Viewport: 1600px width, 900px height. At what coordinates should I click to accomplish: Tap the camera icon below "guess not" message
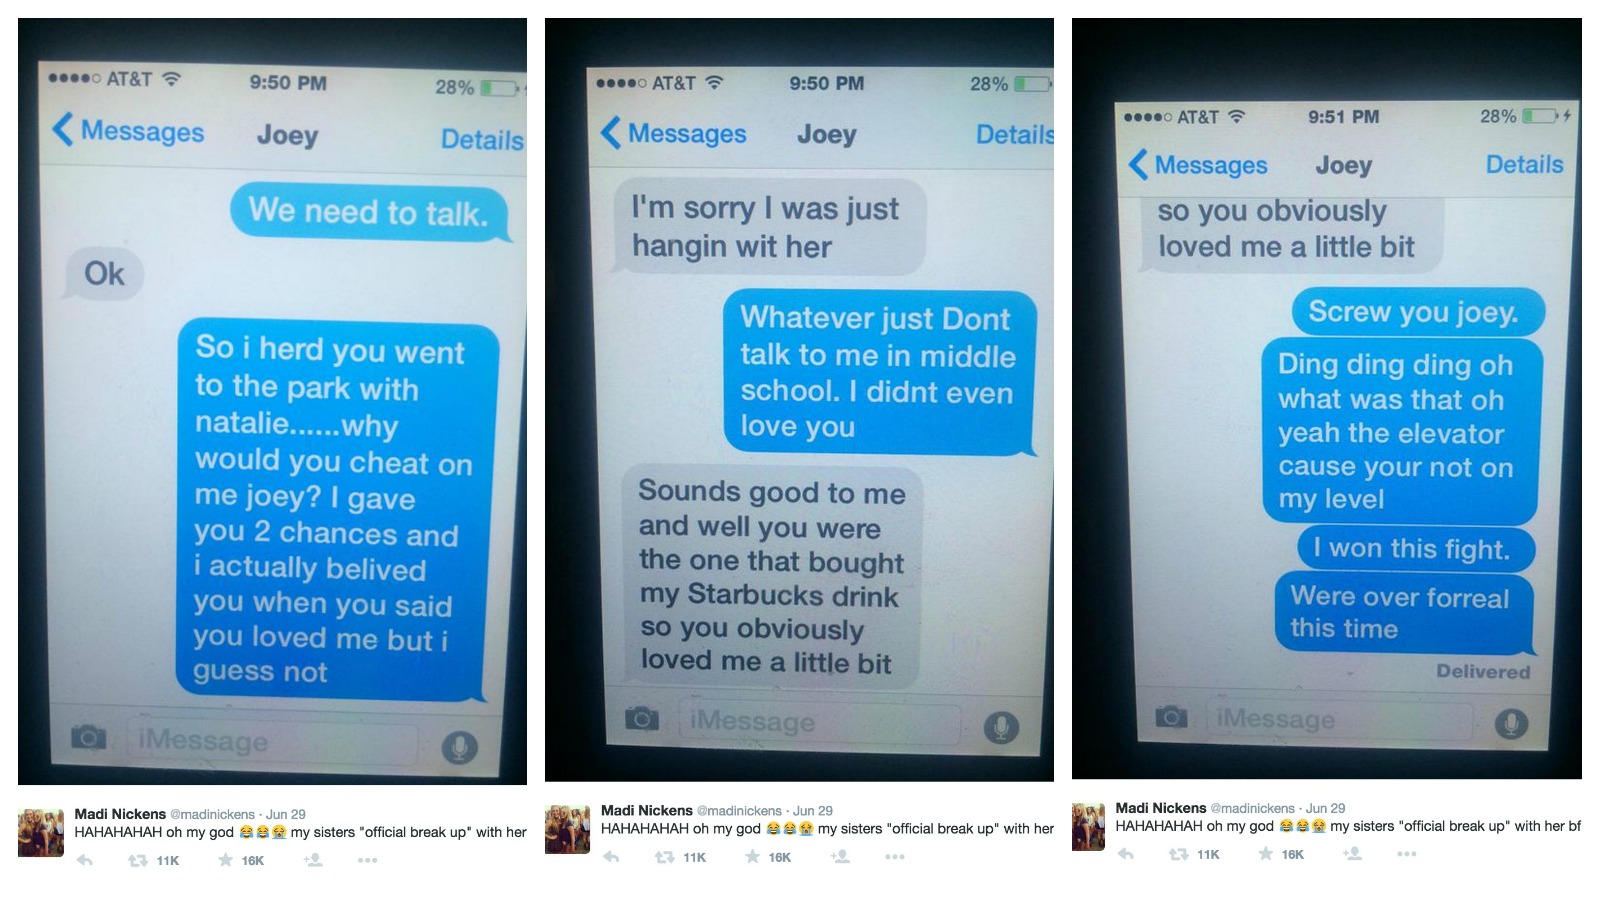point(88,738)
